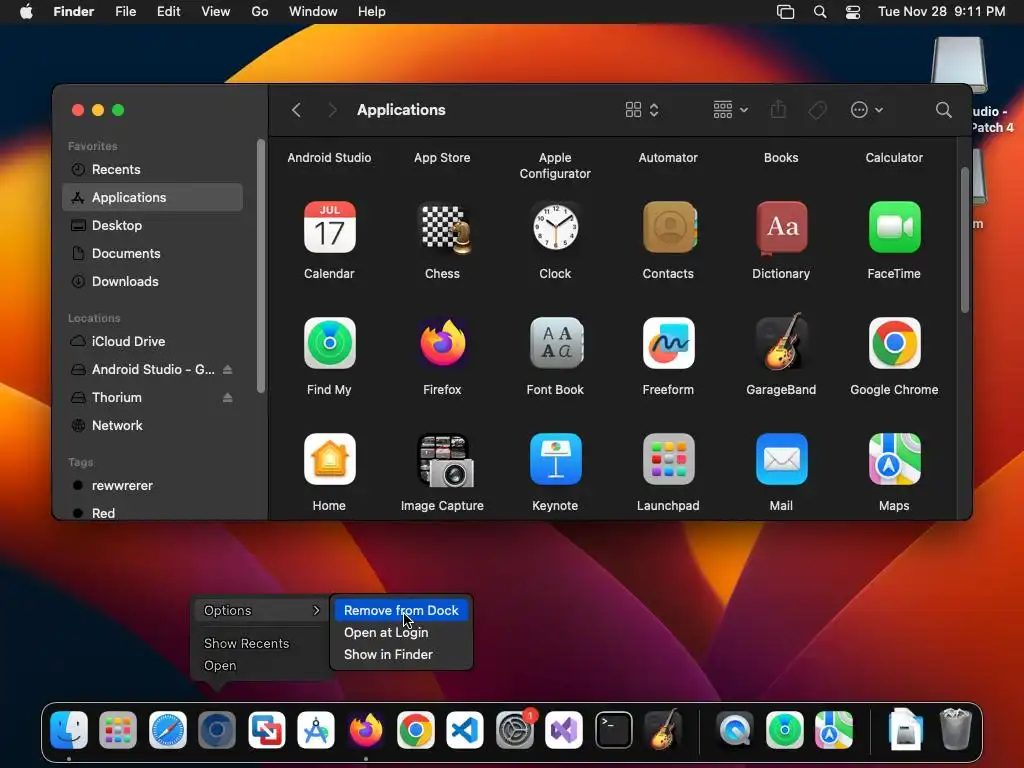Select Maps in the Applications window
Screen dimensions: 1024x768
895,459
